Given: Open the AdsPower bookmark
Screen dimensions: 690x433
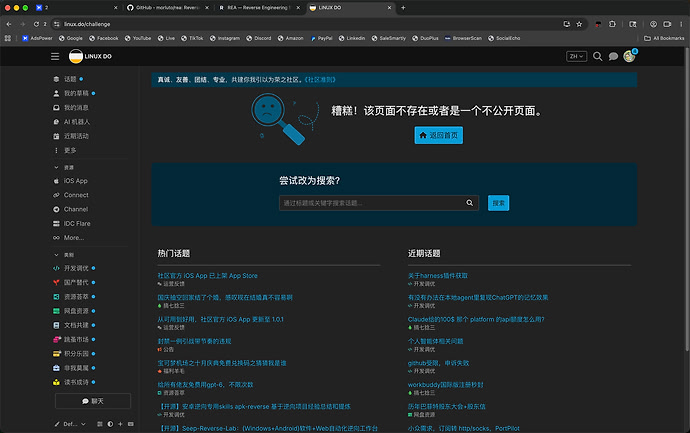Looking at the screenshot, I should click(x=37, y=38).
